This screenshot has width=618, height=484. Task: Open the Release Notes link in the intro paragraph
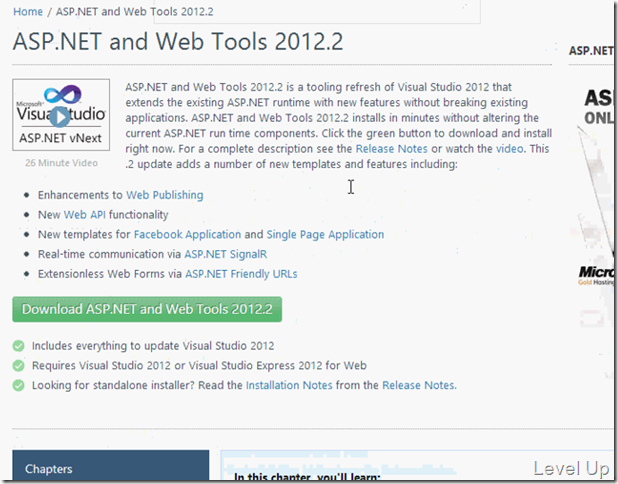[391, 149]
